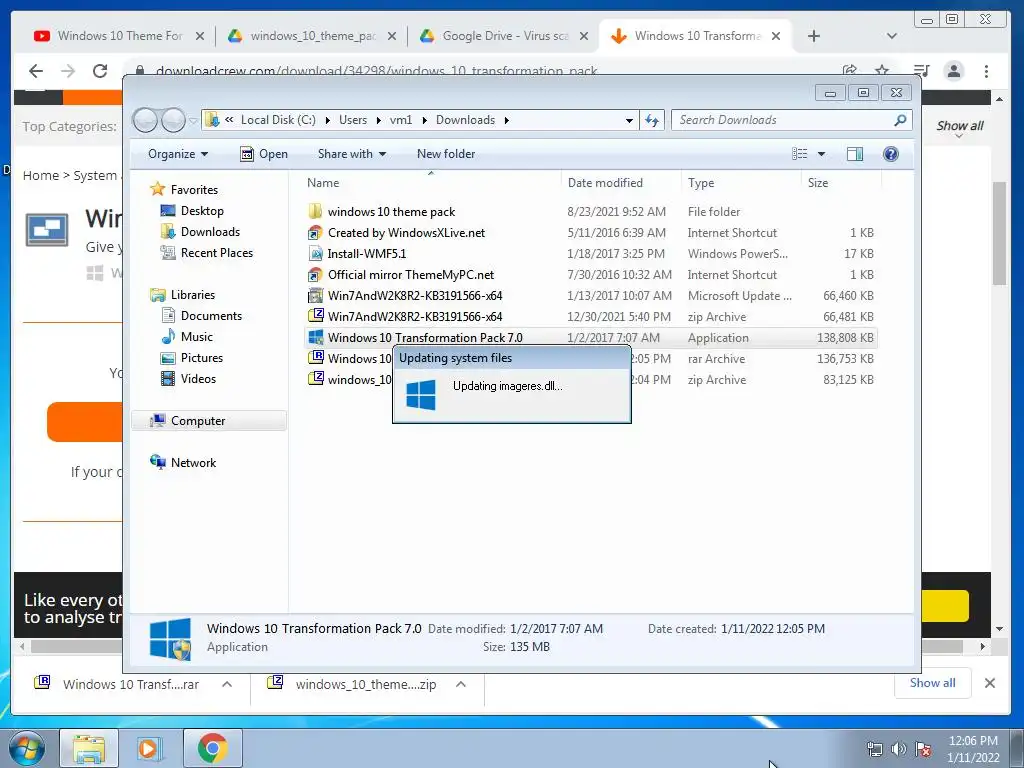The height and width of the screenshot is (768, 1024).
Task: Open the Share with dropdown
Action: (x=351, y=154)
